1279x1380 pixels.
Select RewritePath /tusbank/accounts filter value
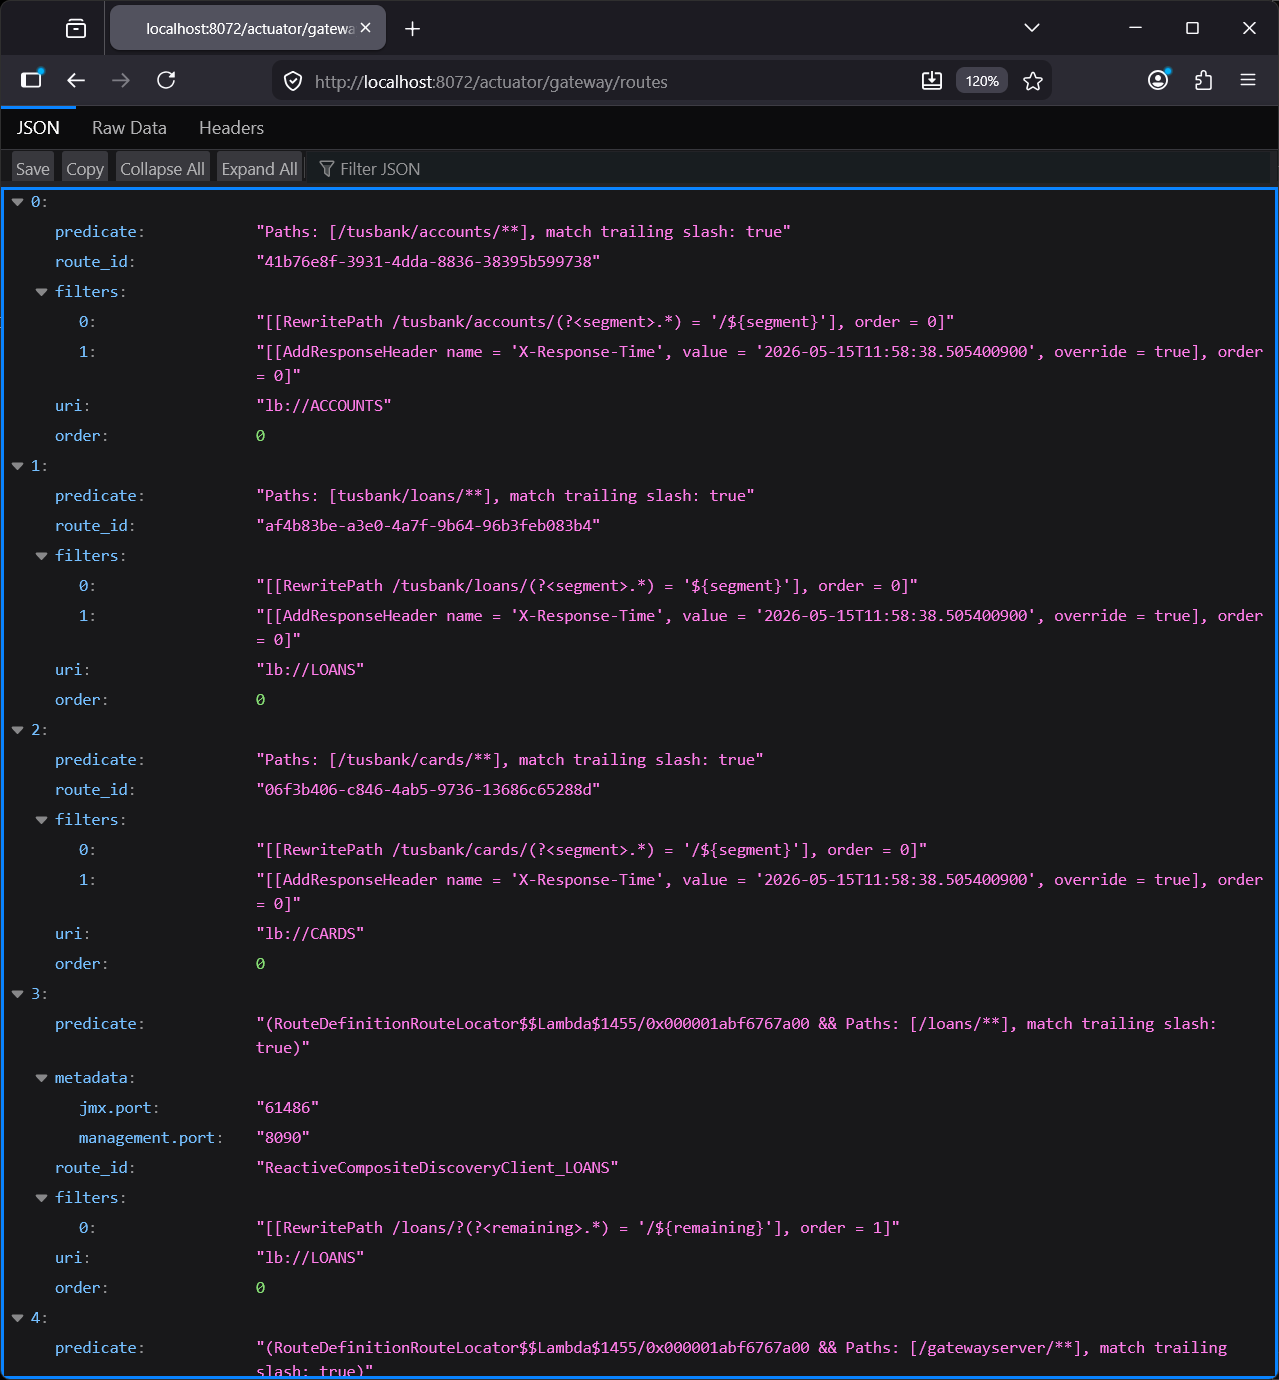pos(605,322)
